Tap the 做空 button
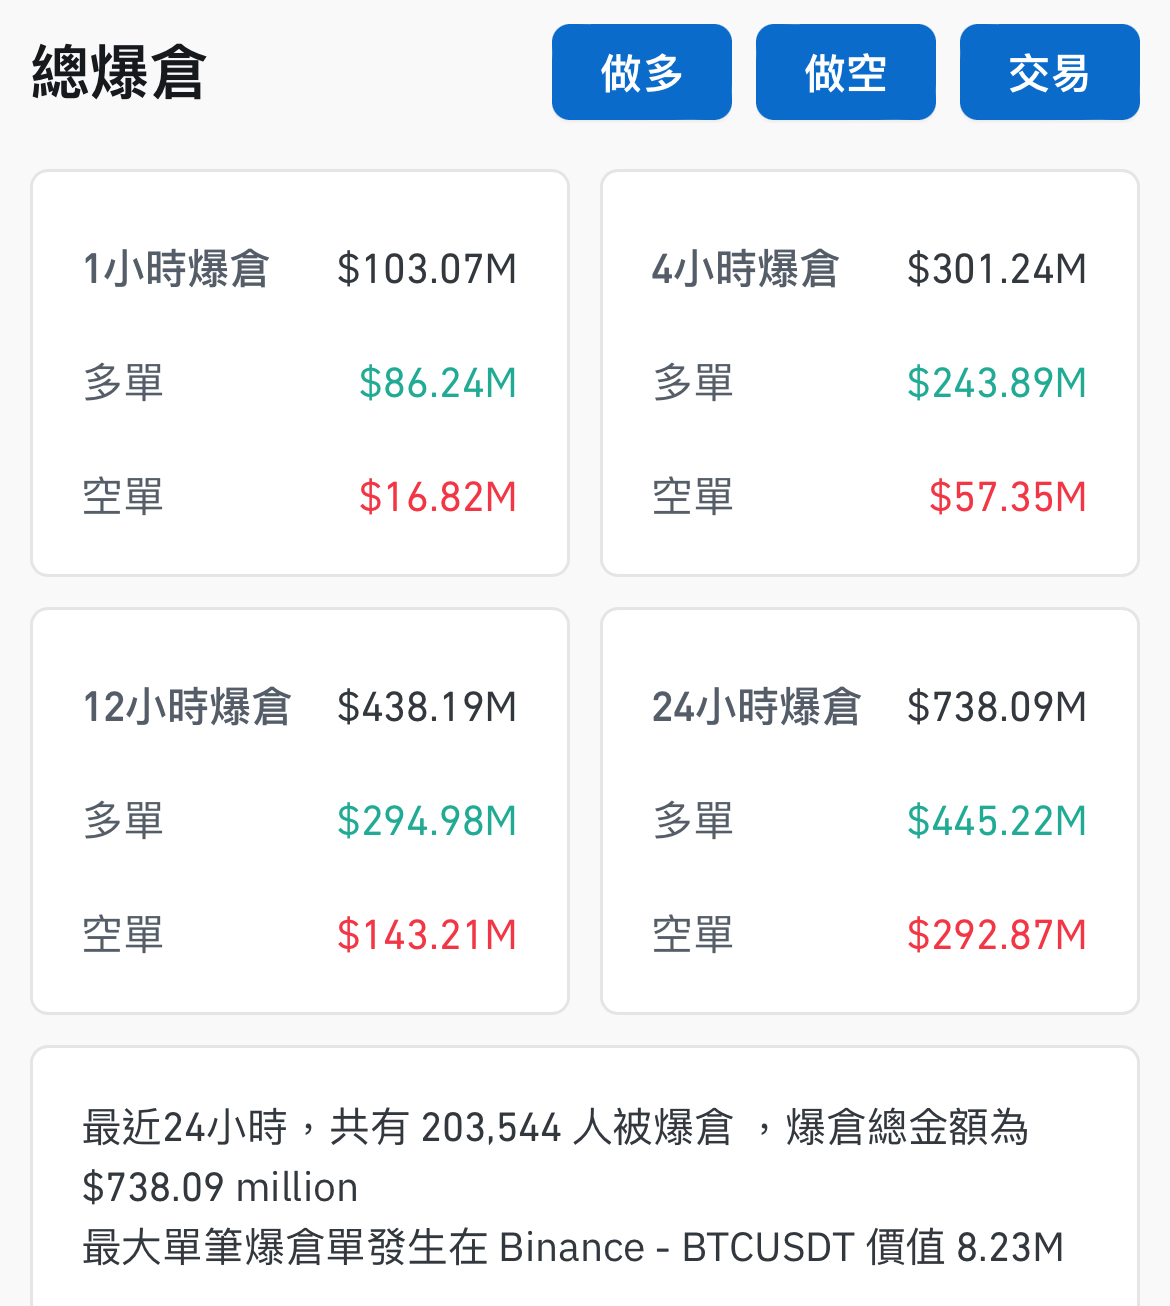Screen dimensions: 1170x1306 click(x=846, y=72)
